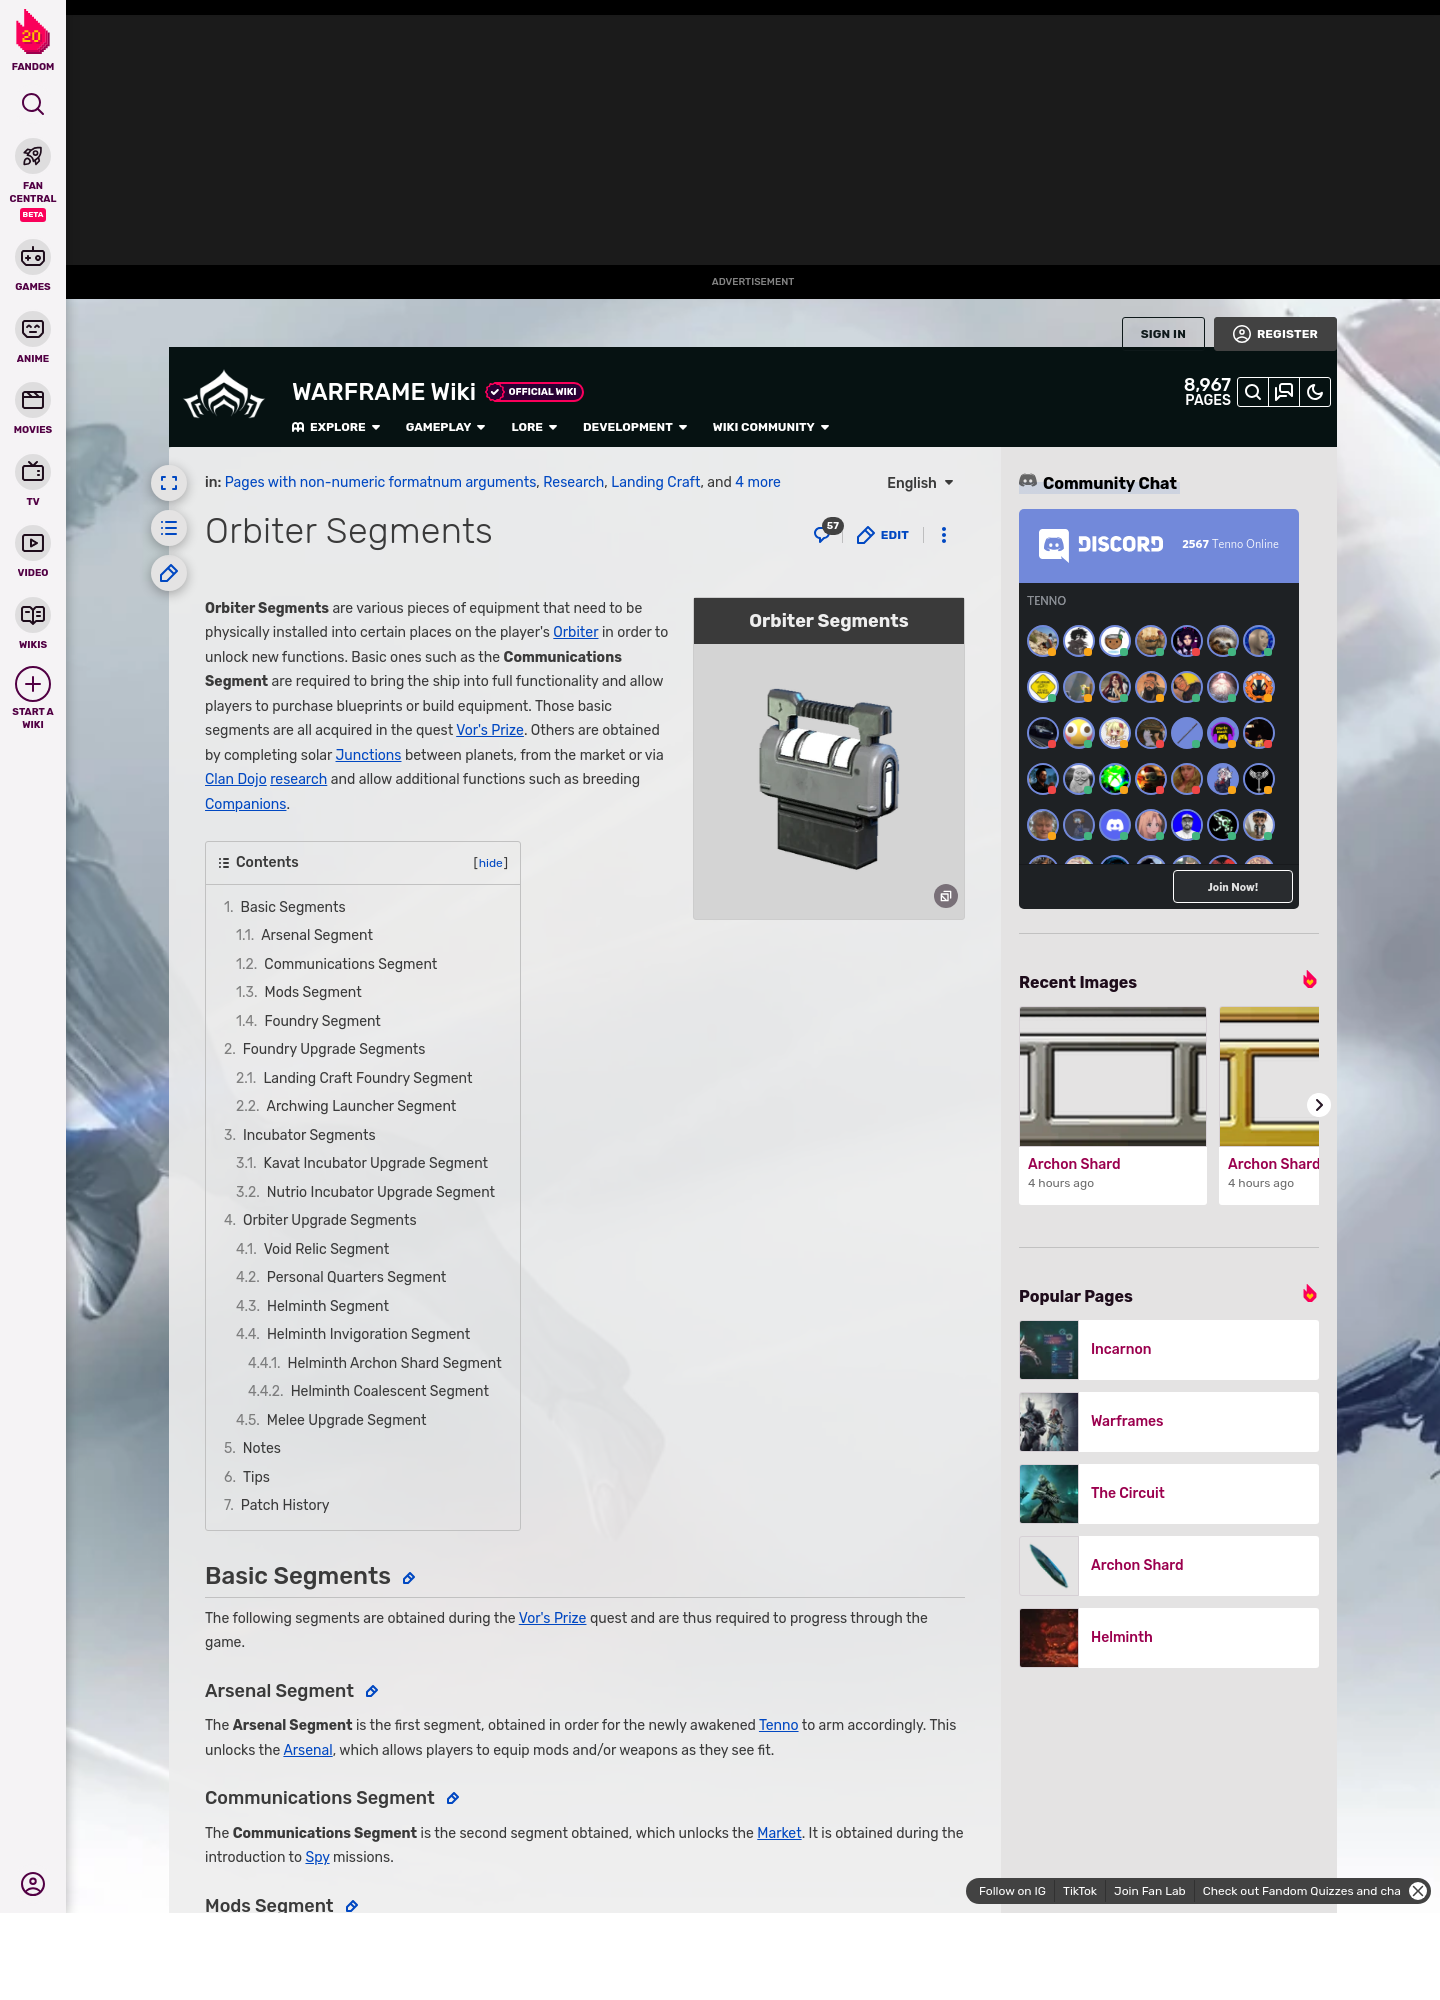Click the WARFRAME lotus logo
The image size is (1440, 2000).
(x=224, y=395)
